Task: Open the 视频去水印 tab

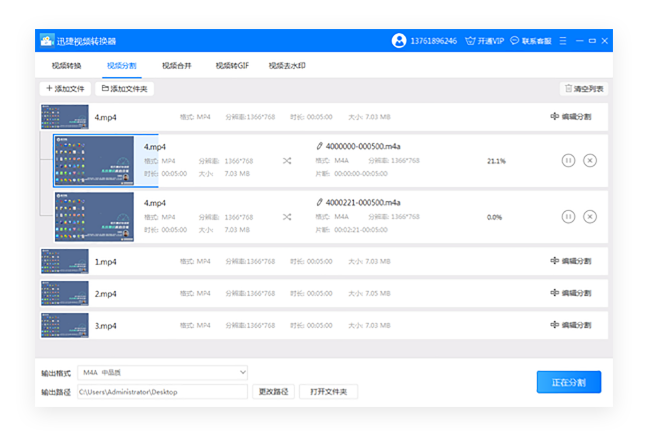Action: tap(287, 65)
